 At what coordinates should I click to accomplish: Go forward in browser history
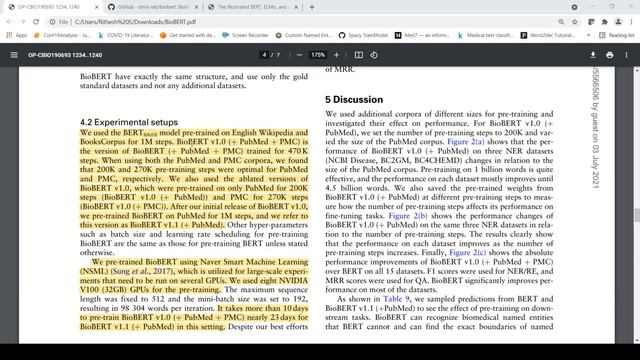click(x=22, y=22)
